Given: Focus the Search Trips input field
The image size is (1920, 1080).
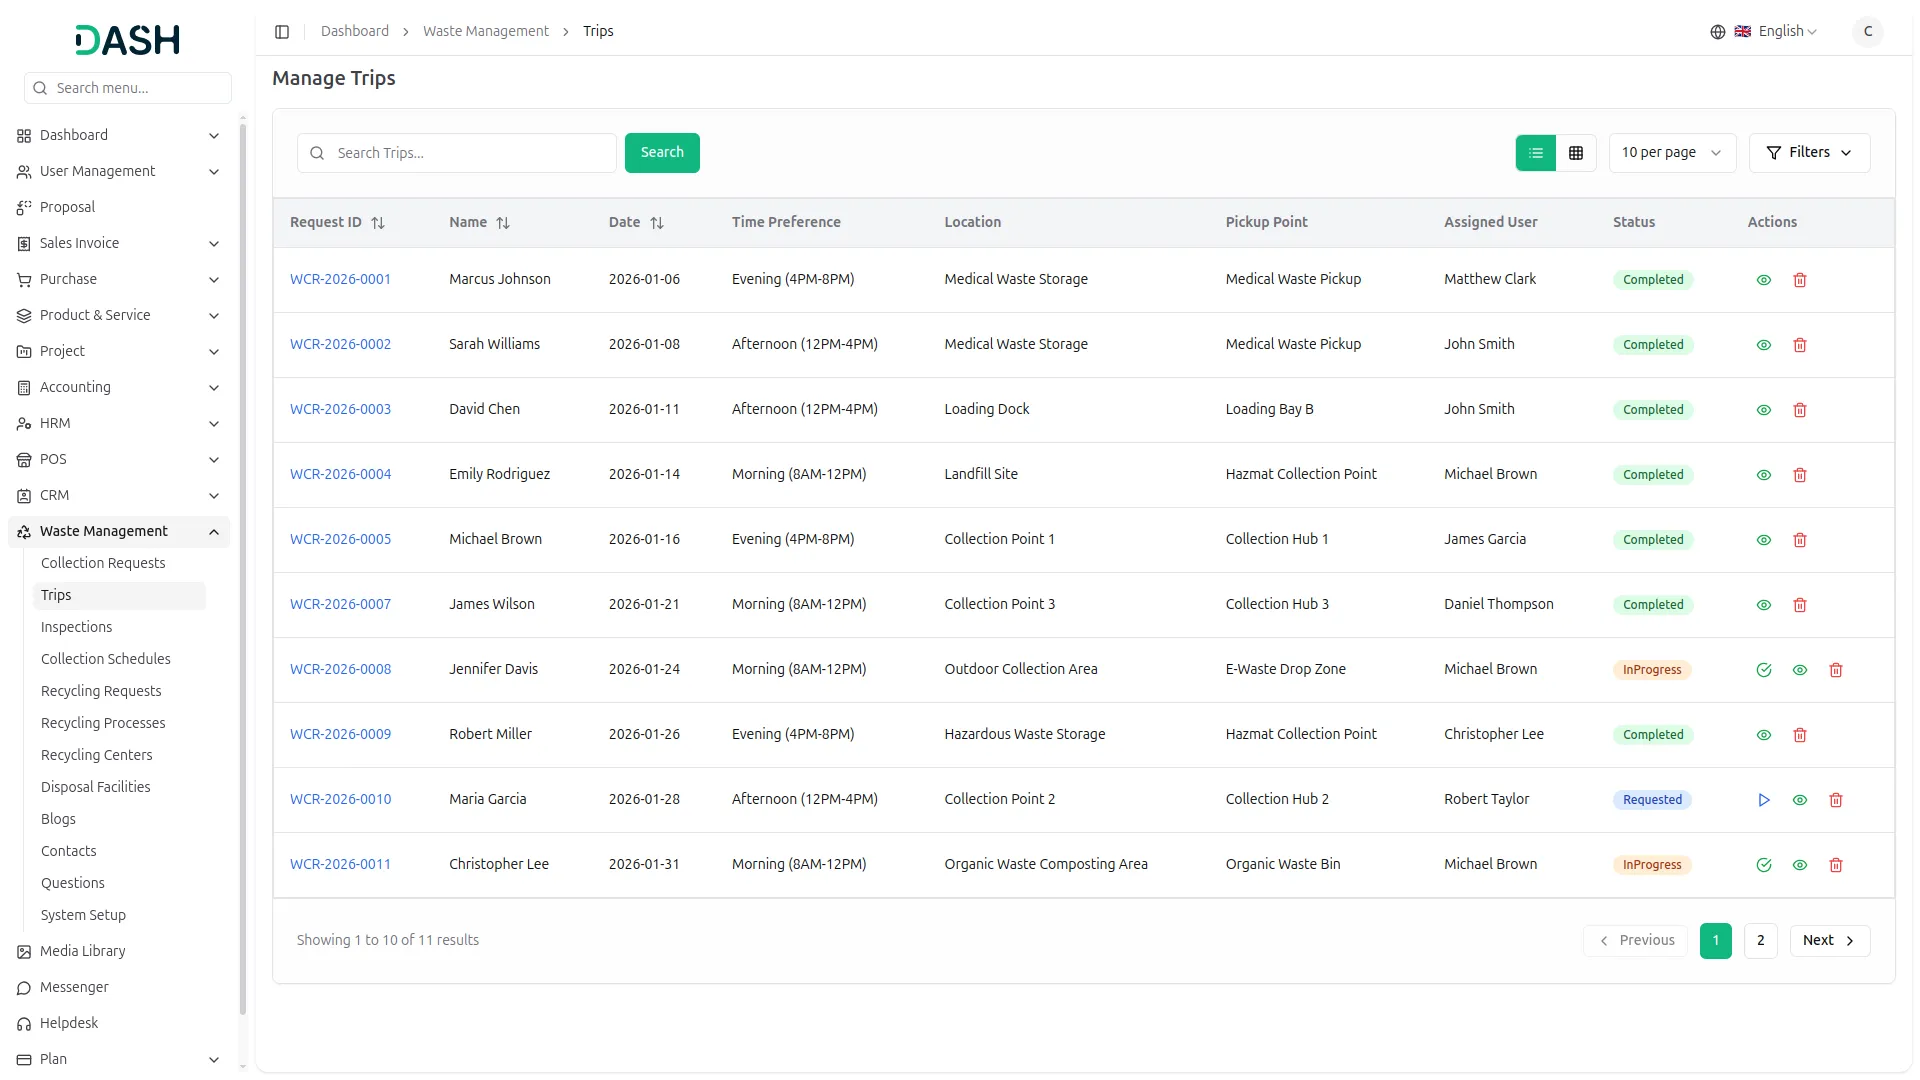Looking at the screenshot, I should coord(470,153).
